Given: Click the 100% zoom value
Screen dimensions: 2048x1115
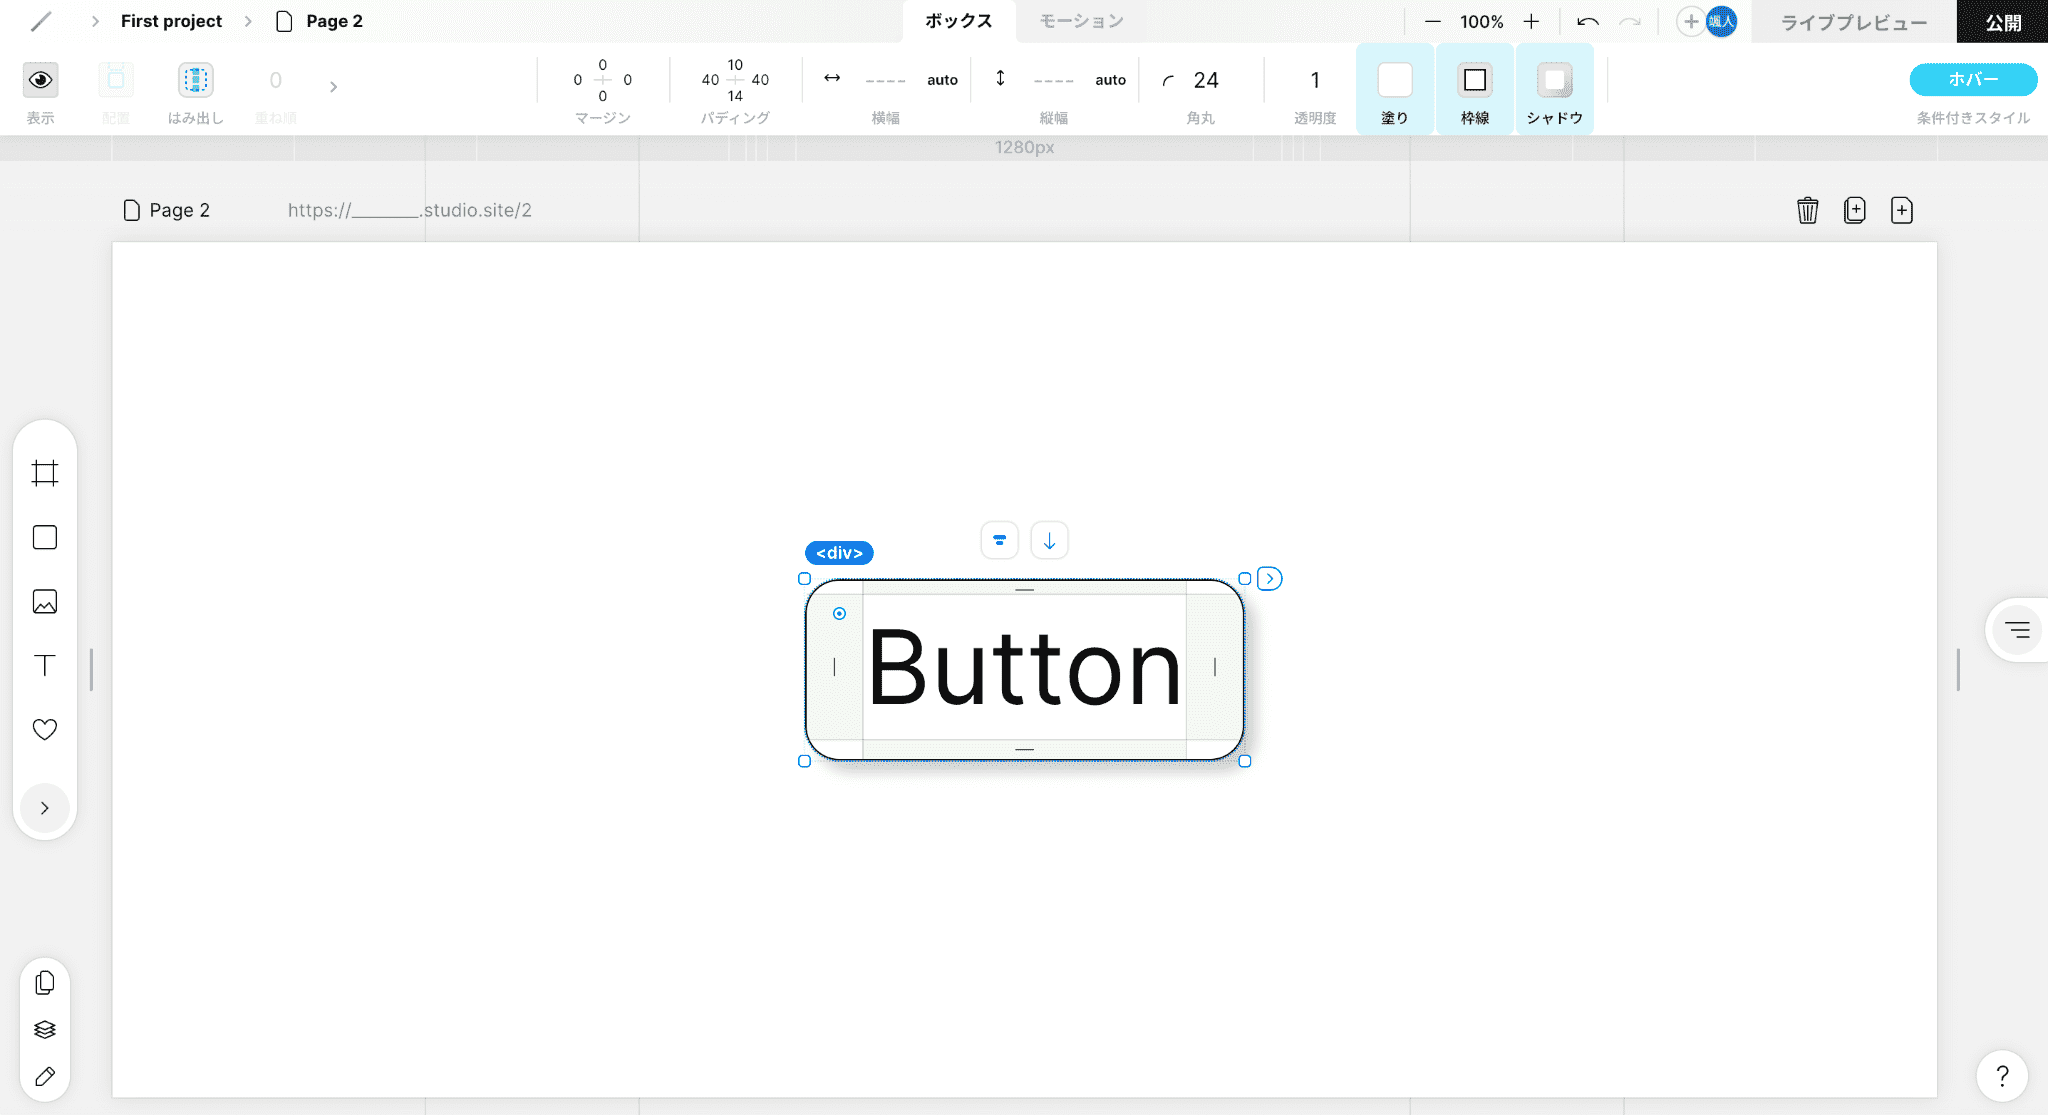Looking at the screenshot, I should click(1482, 21).
